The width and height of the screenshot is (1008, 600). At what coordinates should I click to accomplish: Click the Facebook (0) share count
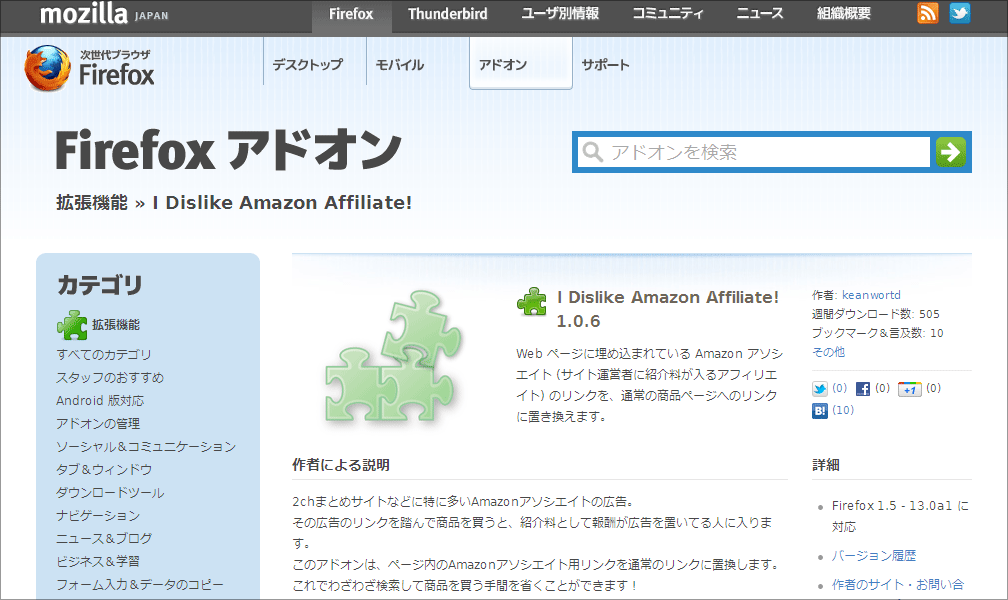pos(882,388)
